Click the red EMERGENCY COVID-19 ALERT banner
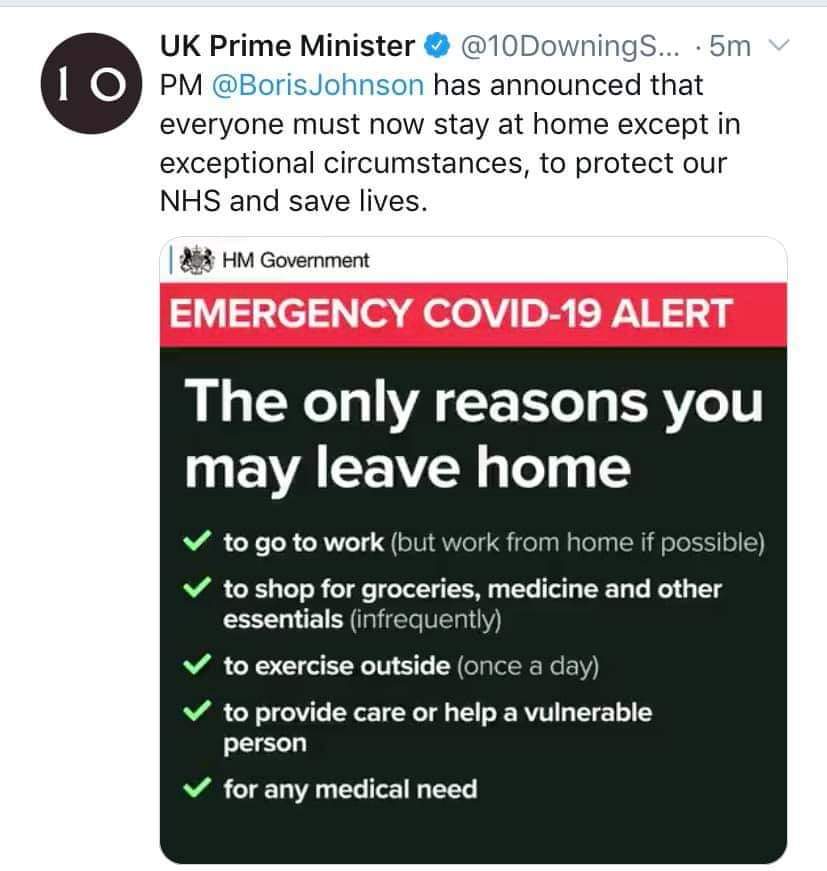This screenshot has height=871, width=827. tap(473, 315)
